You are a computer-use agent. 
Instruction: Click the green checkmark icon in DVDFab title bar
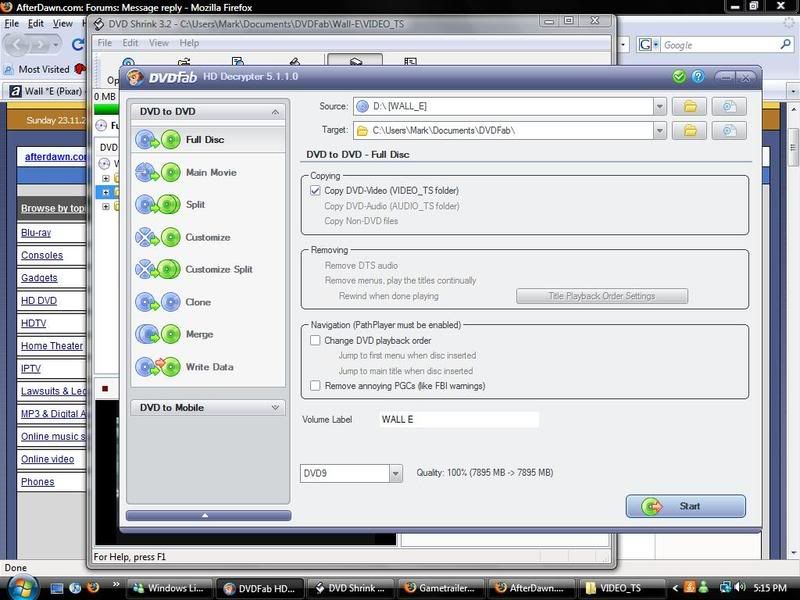click(679, 77)
